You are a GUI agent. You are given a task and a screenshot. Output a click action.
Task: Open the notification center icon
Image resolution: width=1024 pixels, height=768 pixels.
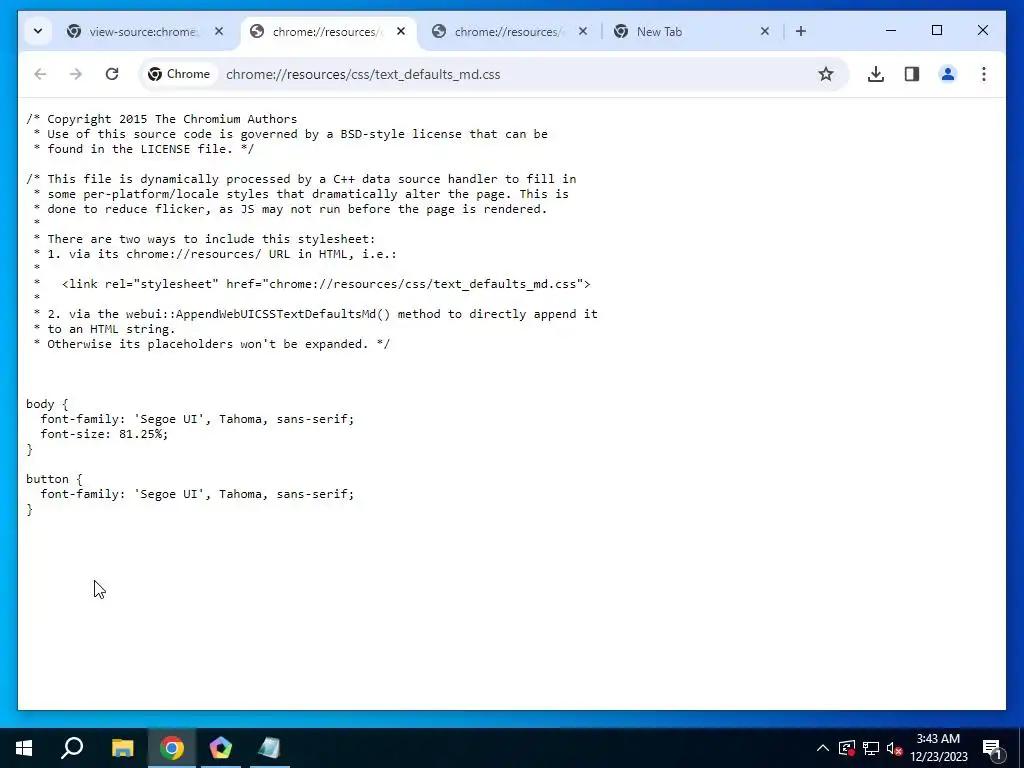(993, 748)
